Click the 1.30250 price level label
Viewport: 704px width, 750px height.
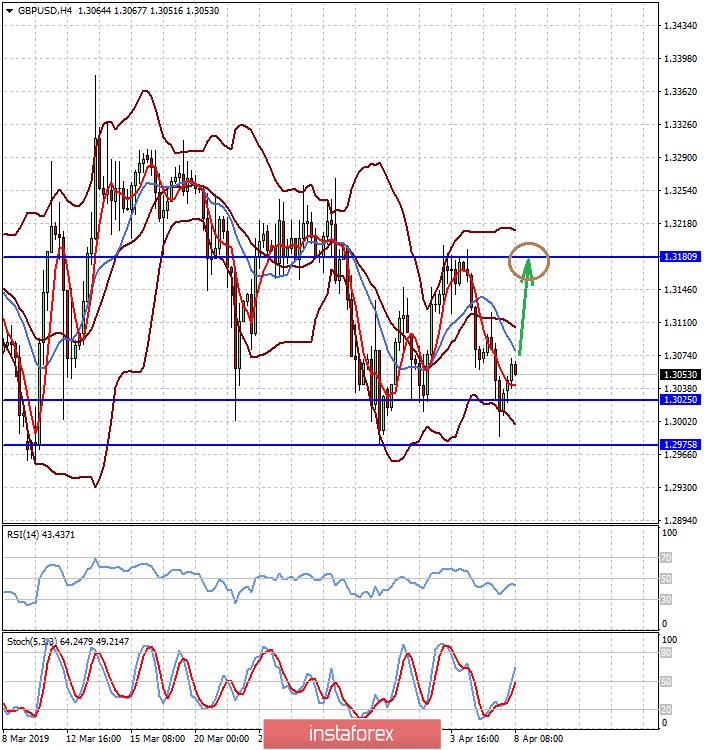pos(680,399)
